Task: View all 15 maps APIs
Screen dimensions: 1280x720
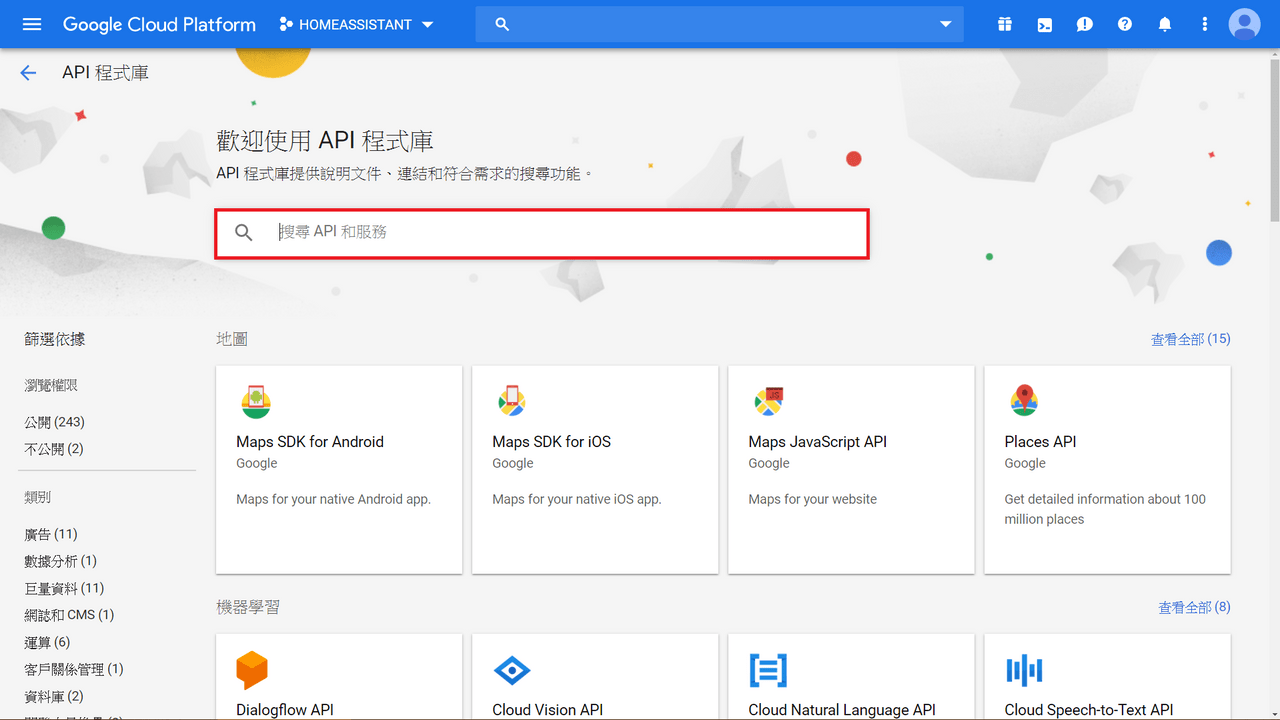Action: 1190,340
